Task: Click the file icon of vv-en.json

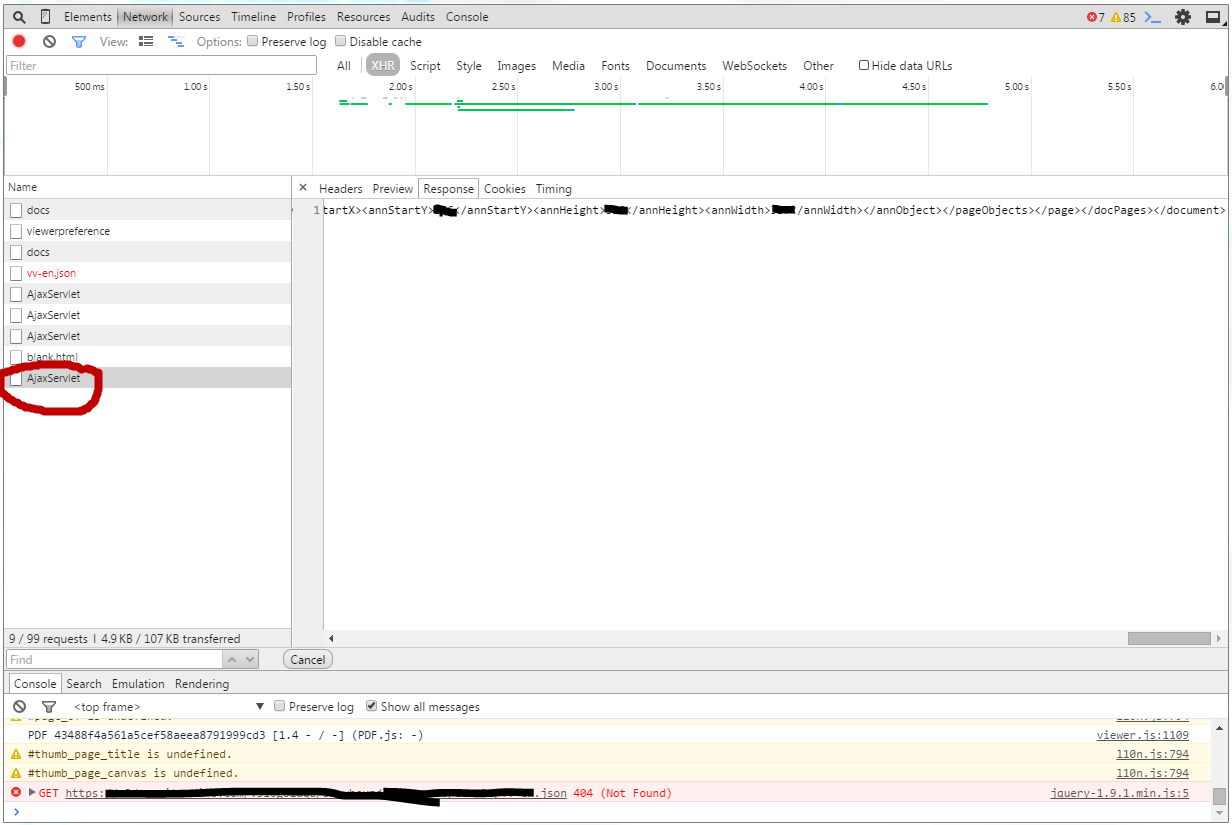Action: (16, 273)
